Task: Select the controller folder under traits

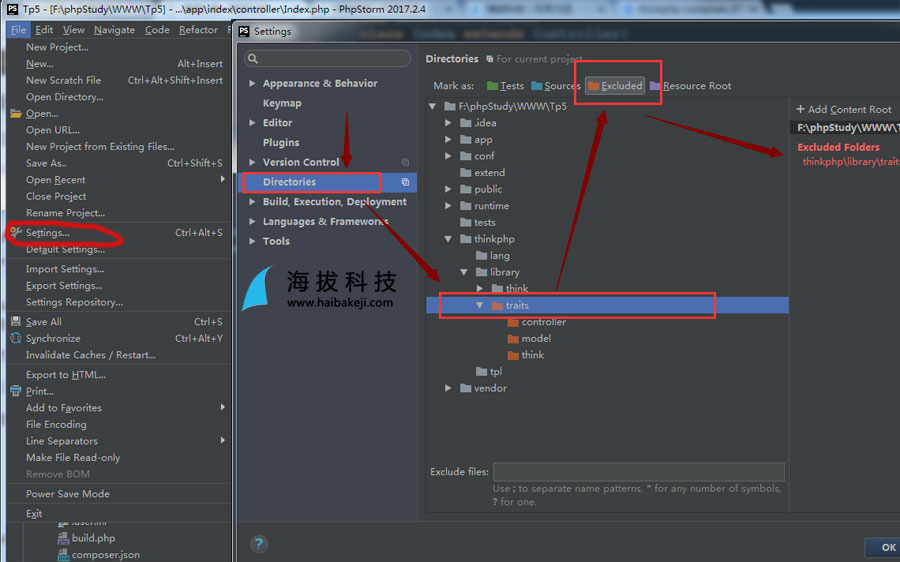Action: [x=537, y=322]
